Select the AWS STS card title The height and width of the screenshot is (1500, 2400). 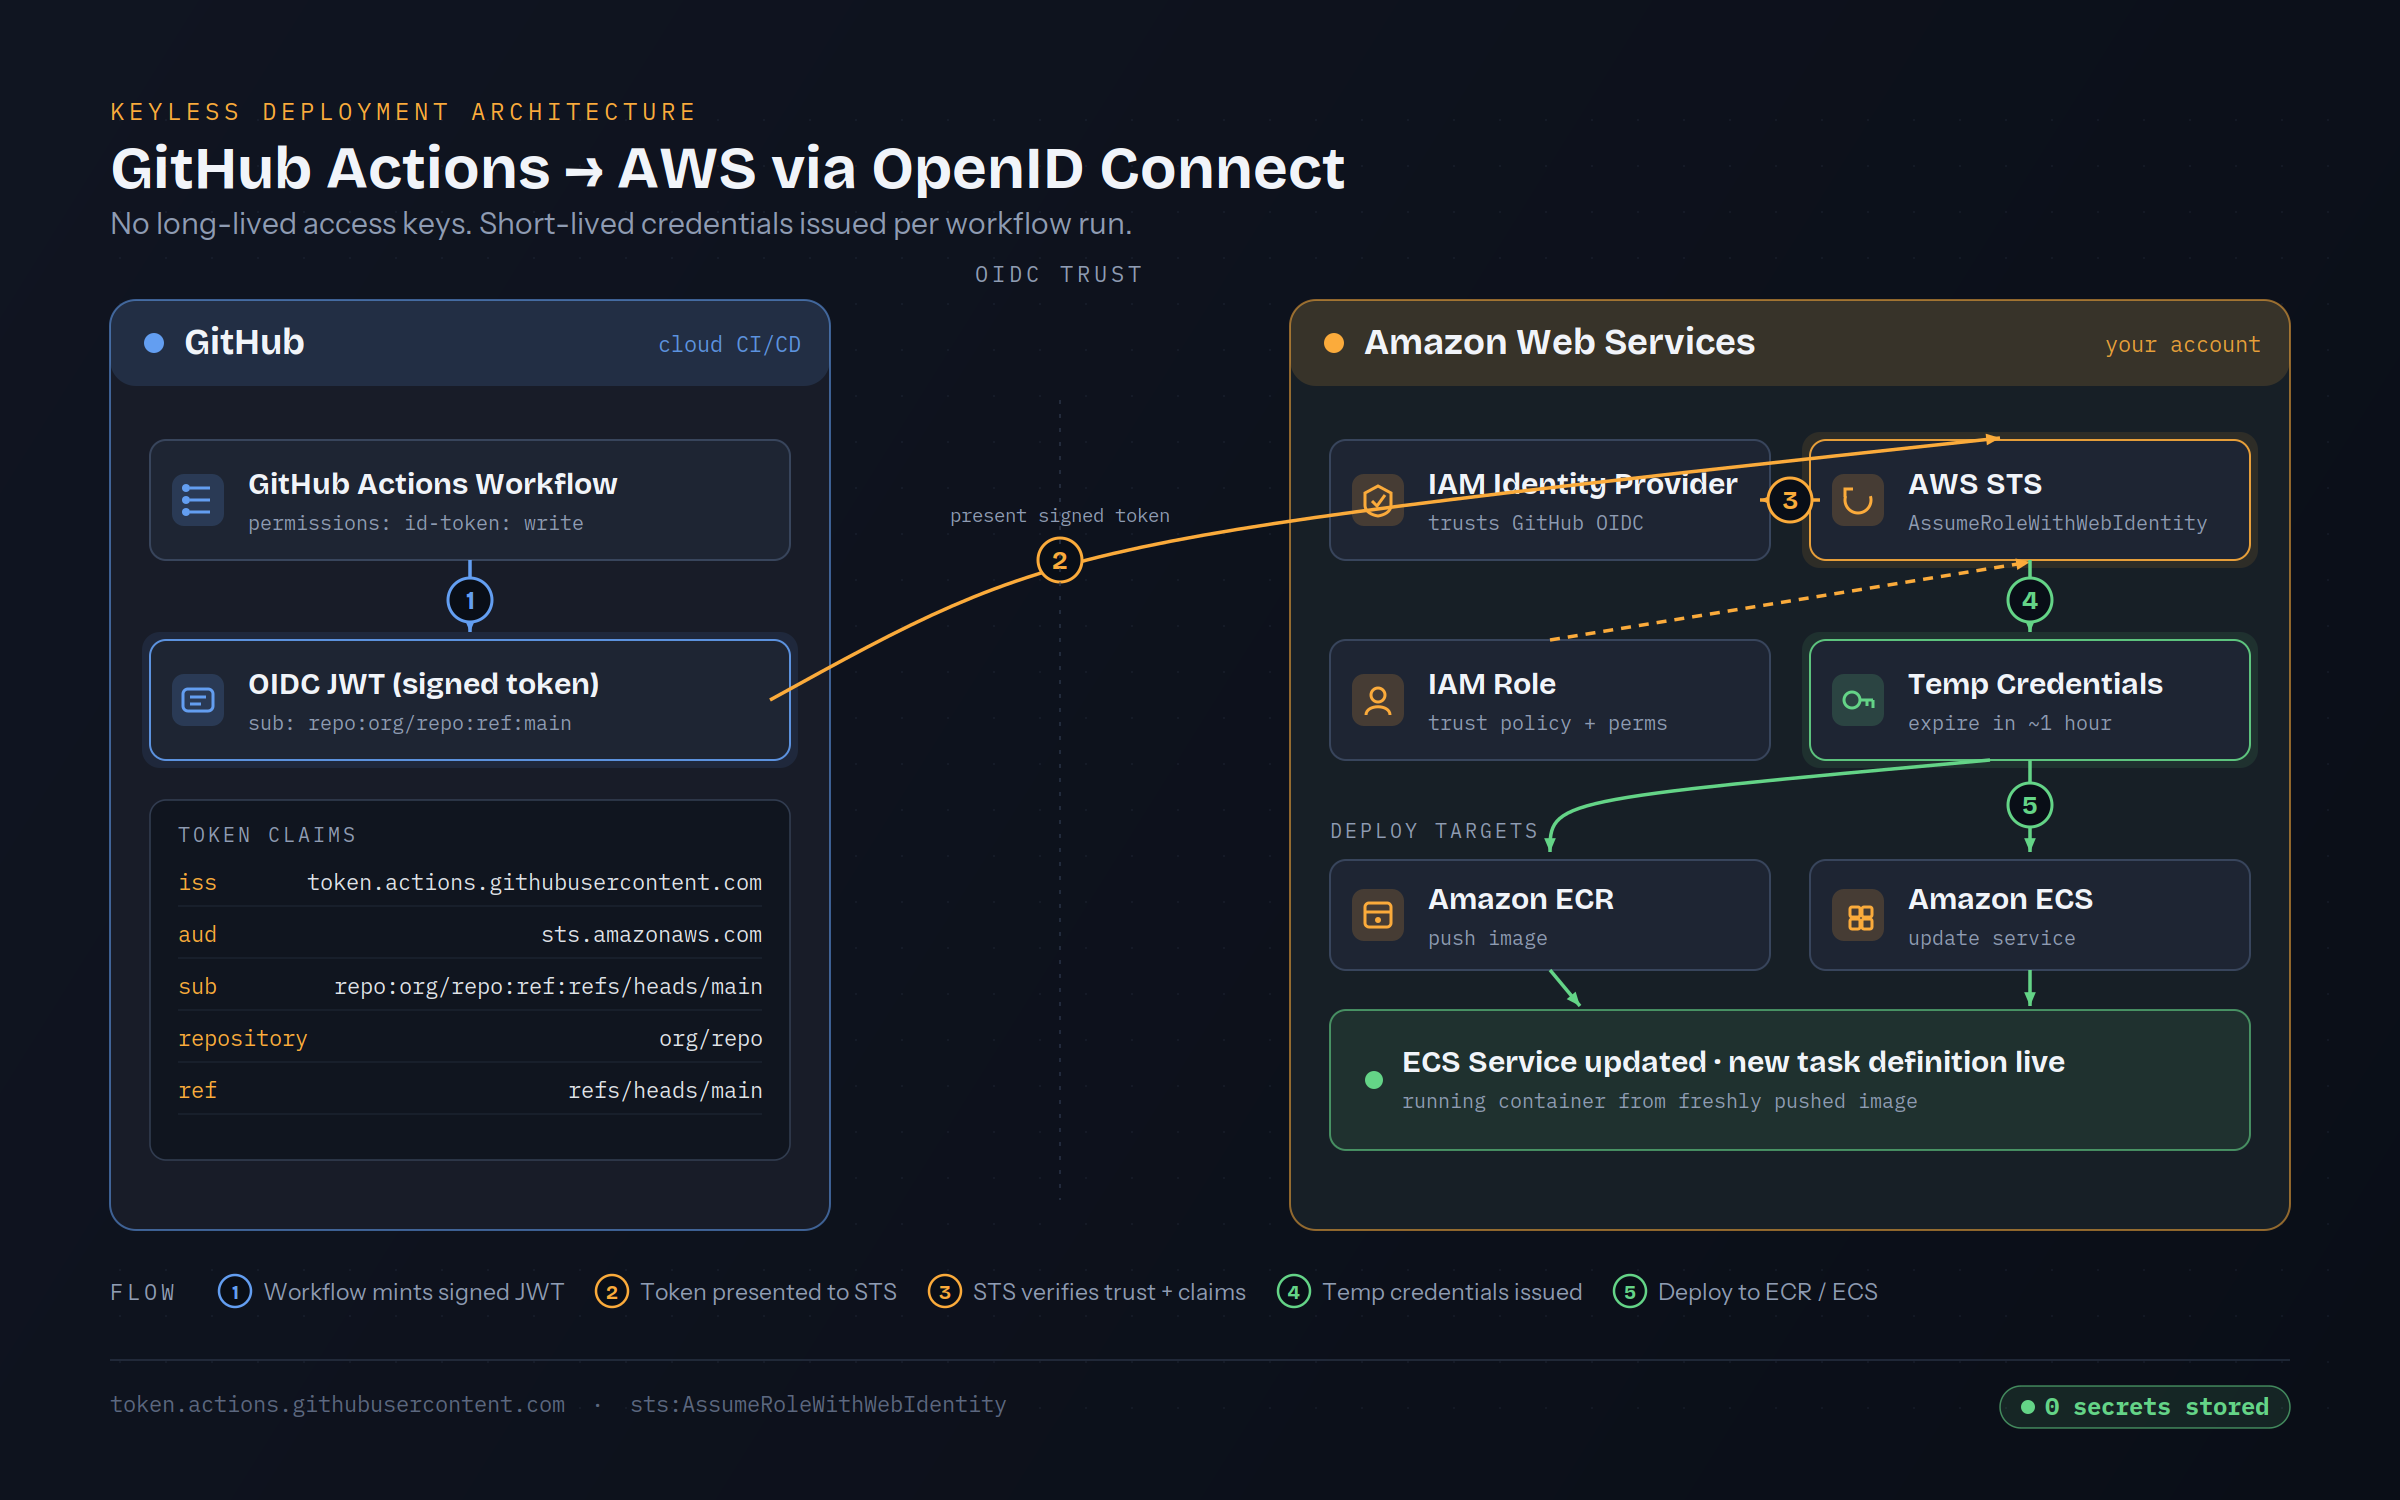1974,484
